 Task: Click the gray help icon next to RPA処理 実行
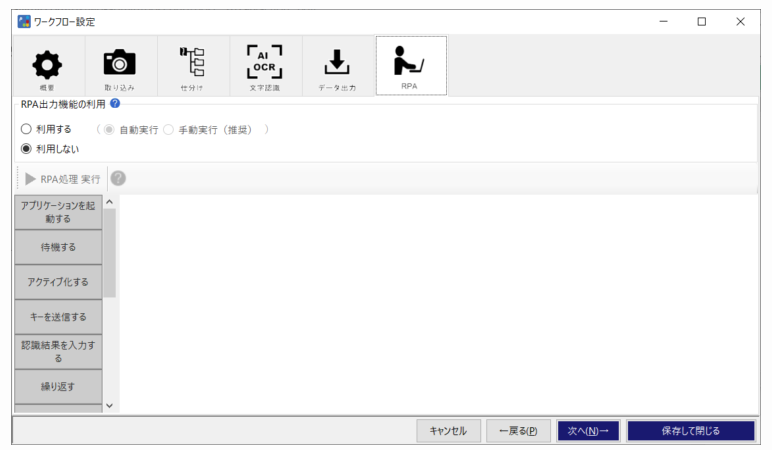pos(118,178)
